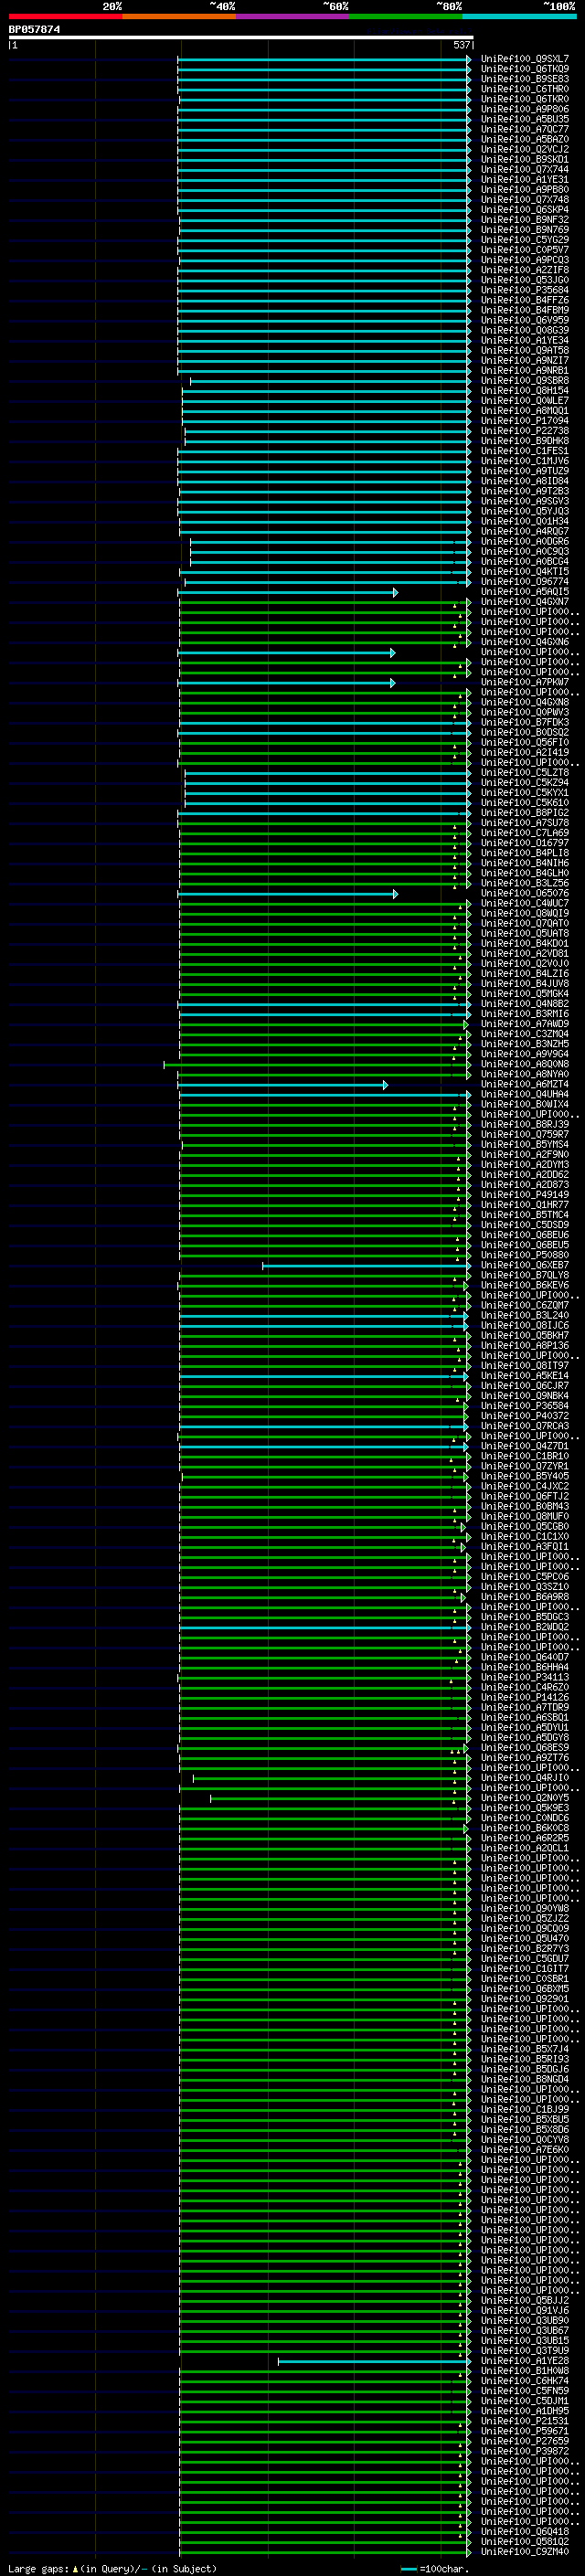Click the red ~20% legend color bar

point(65,16)
